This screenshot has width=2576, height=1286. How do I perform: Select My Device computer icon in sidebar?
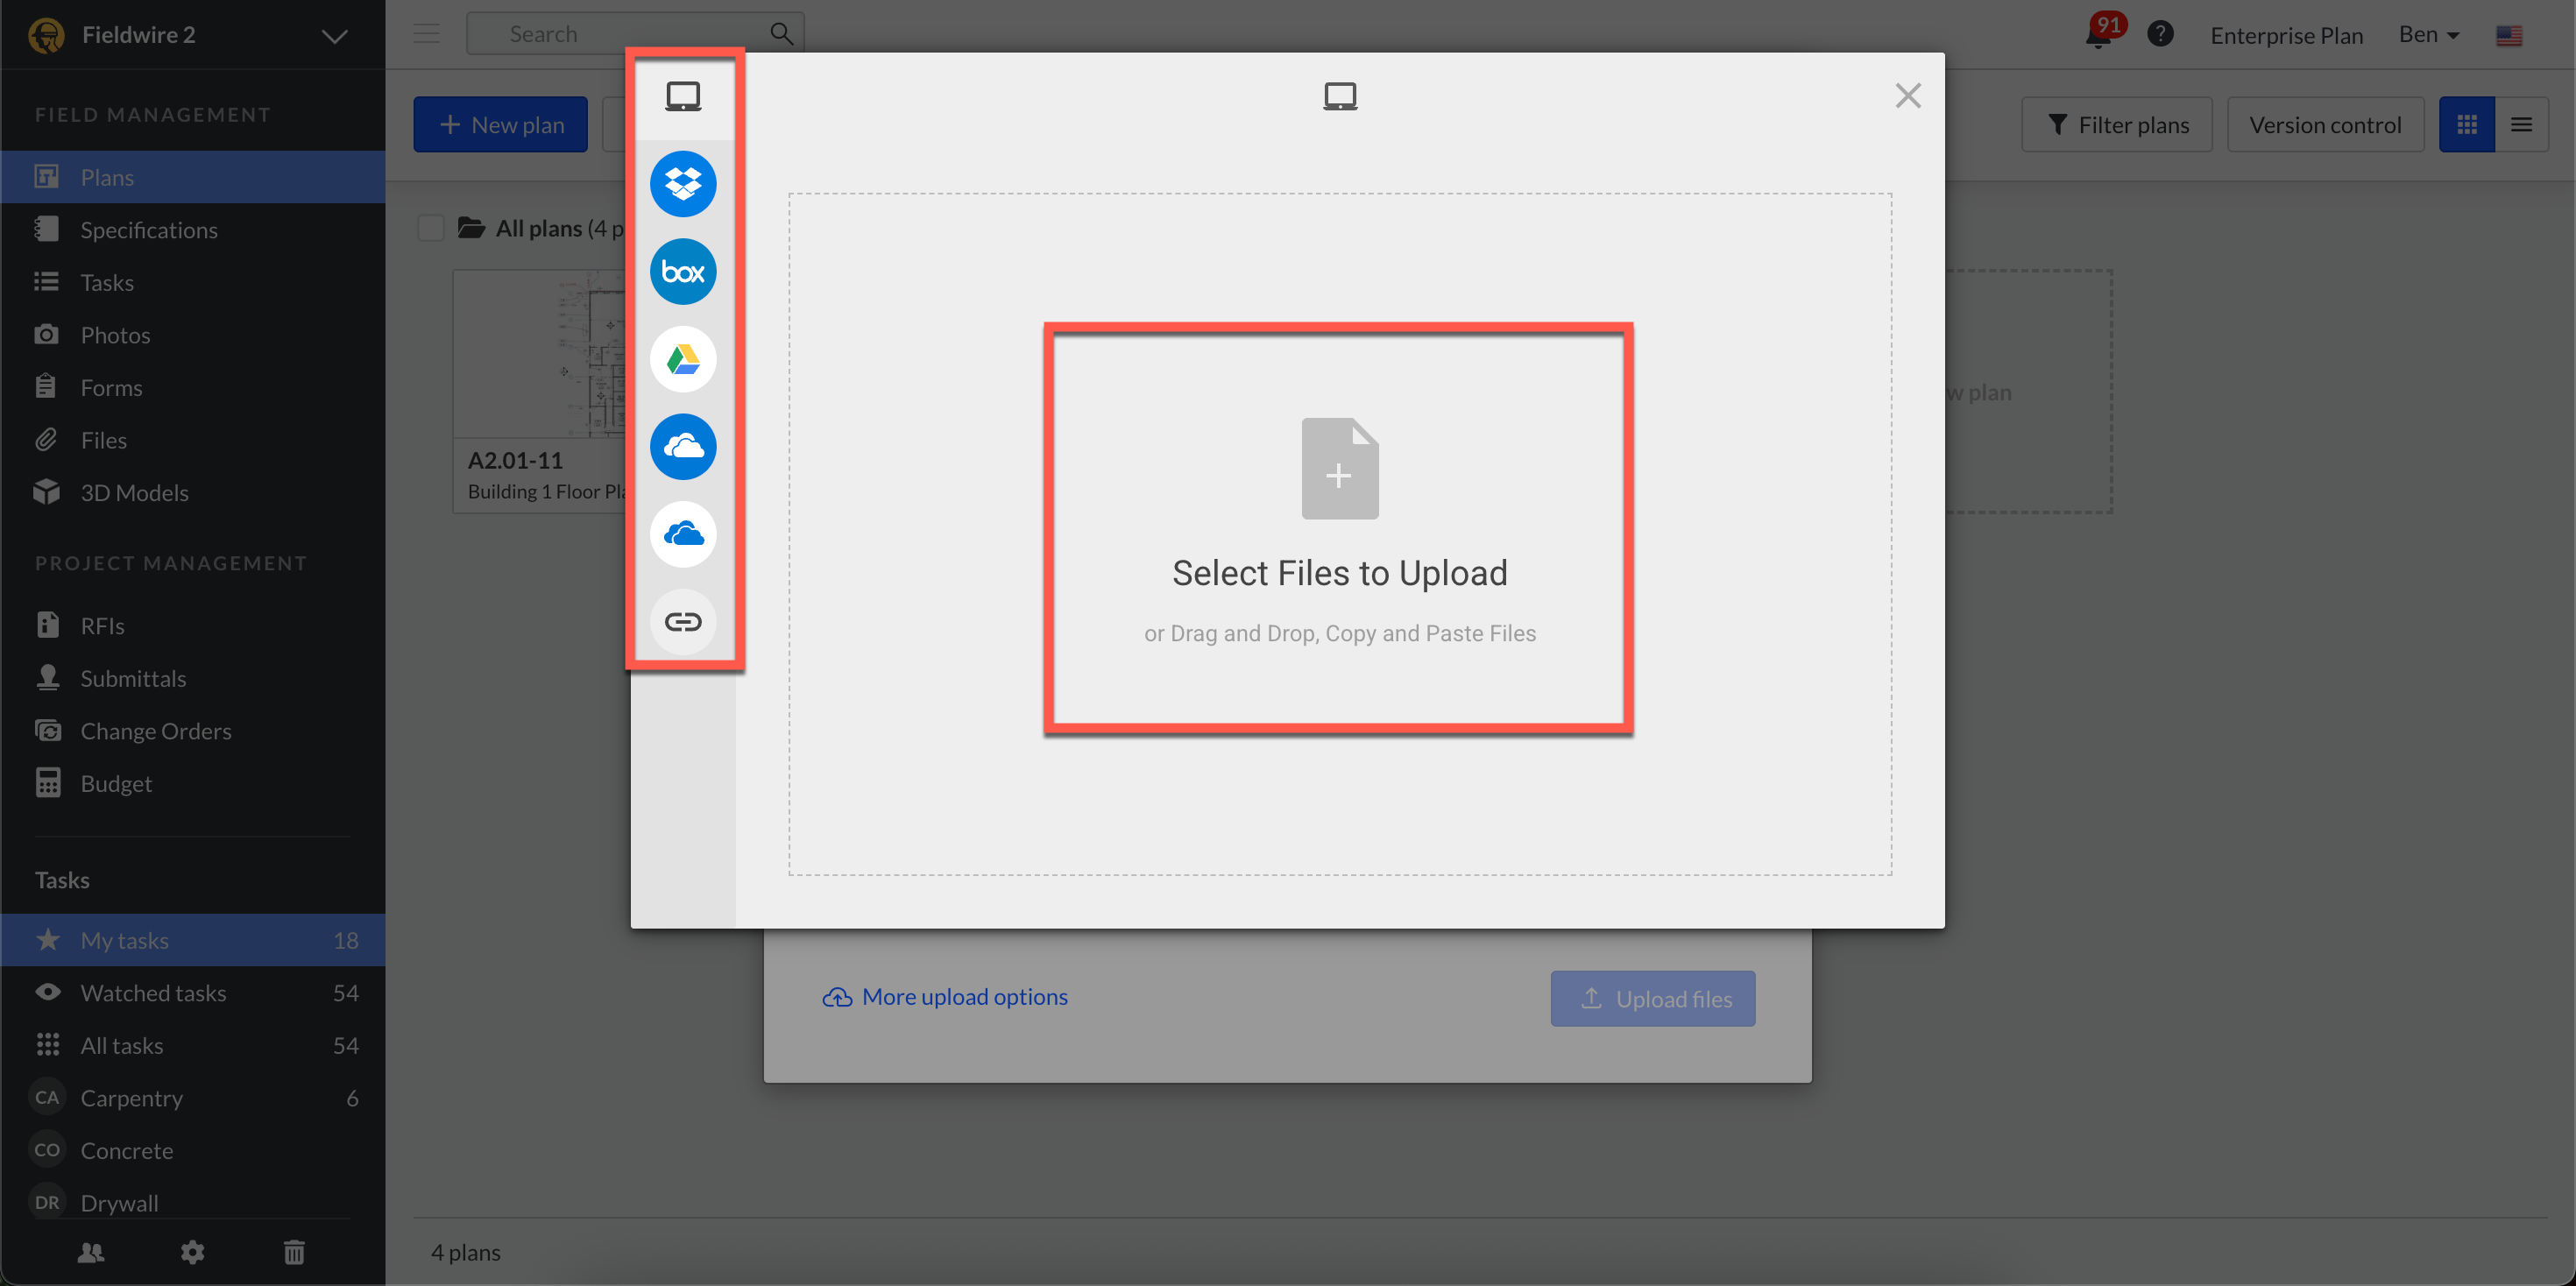(683, 97)
